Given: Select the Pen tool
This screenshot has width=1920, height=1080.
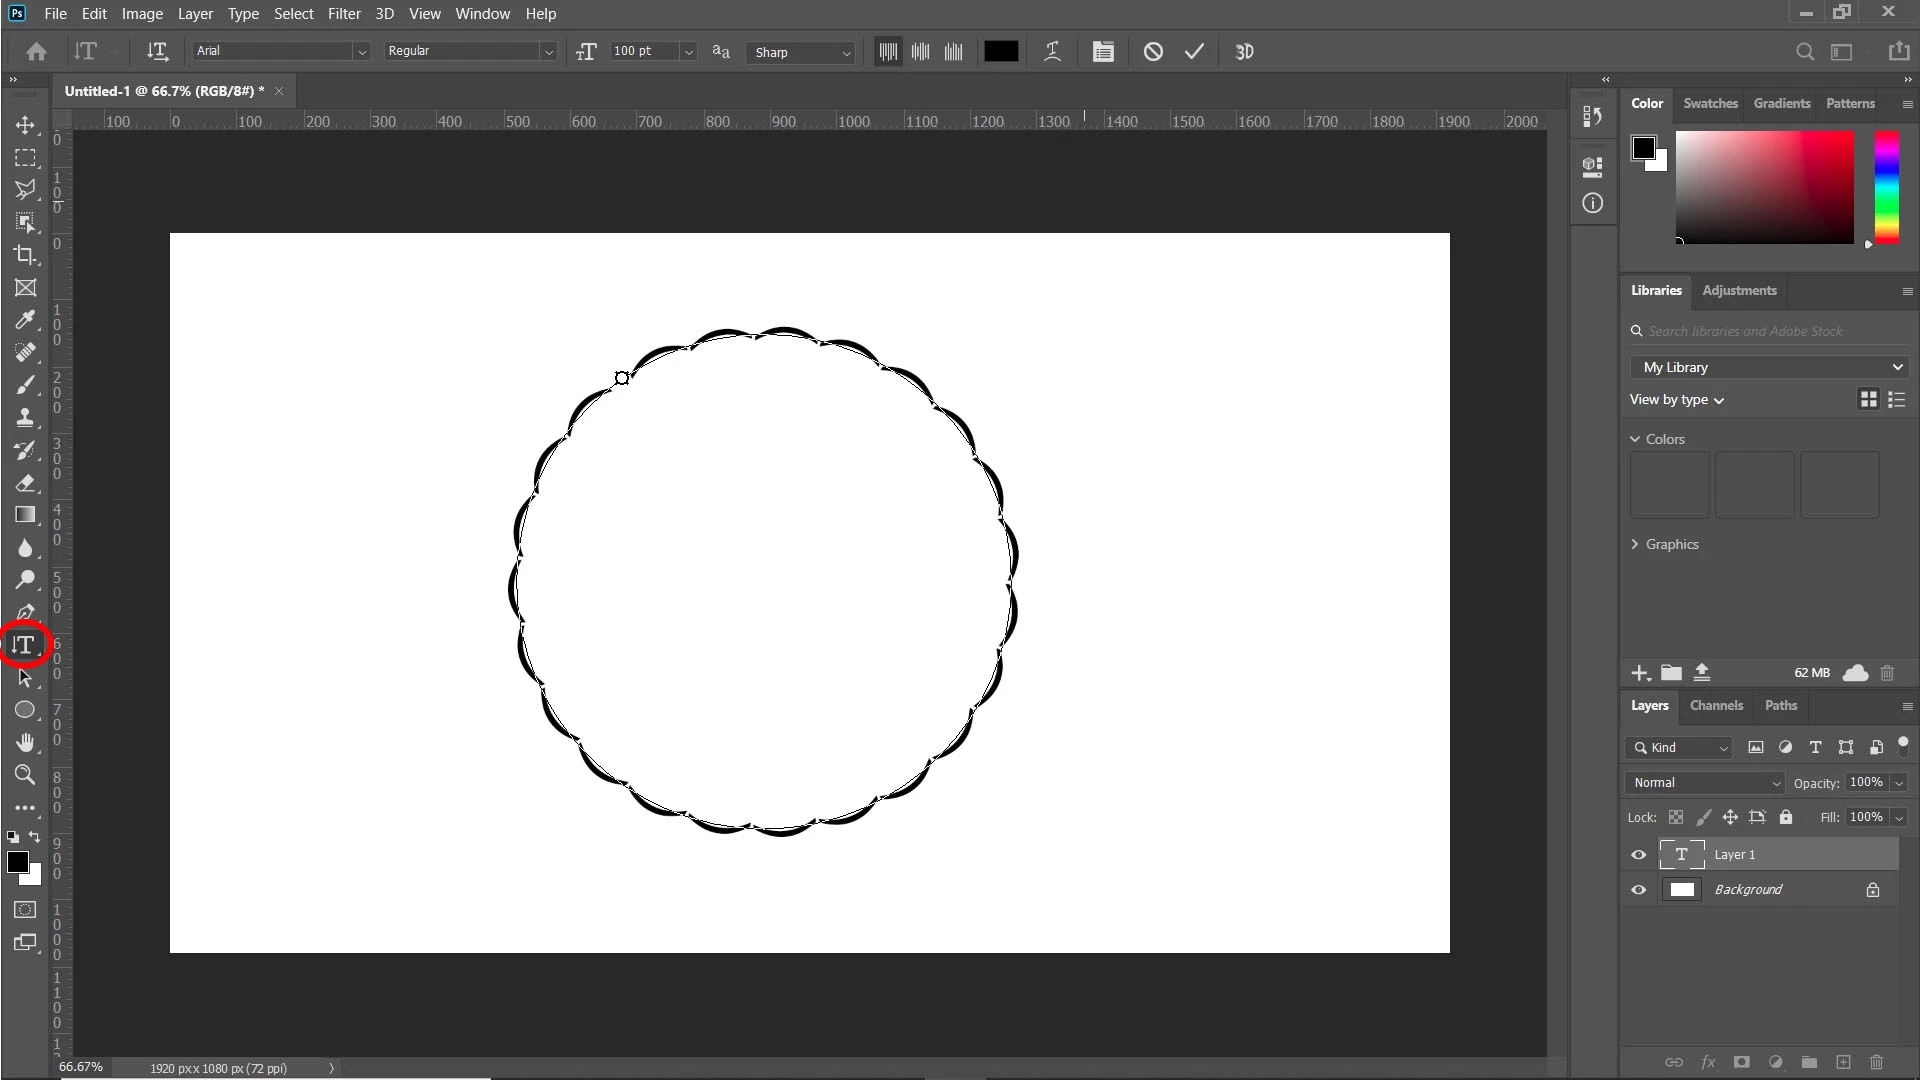Looking at the screenshot, I should pyautogui.click(x=25, y=612).
